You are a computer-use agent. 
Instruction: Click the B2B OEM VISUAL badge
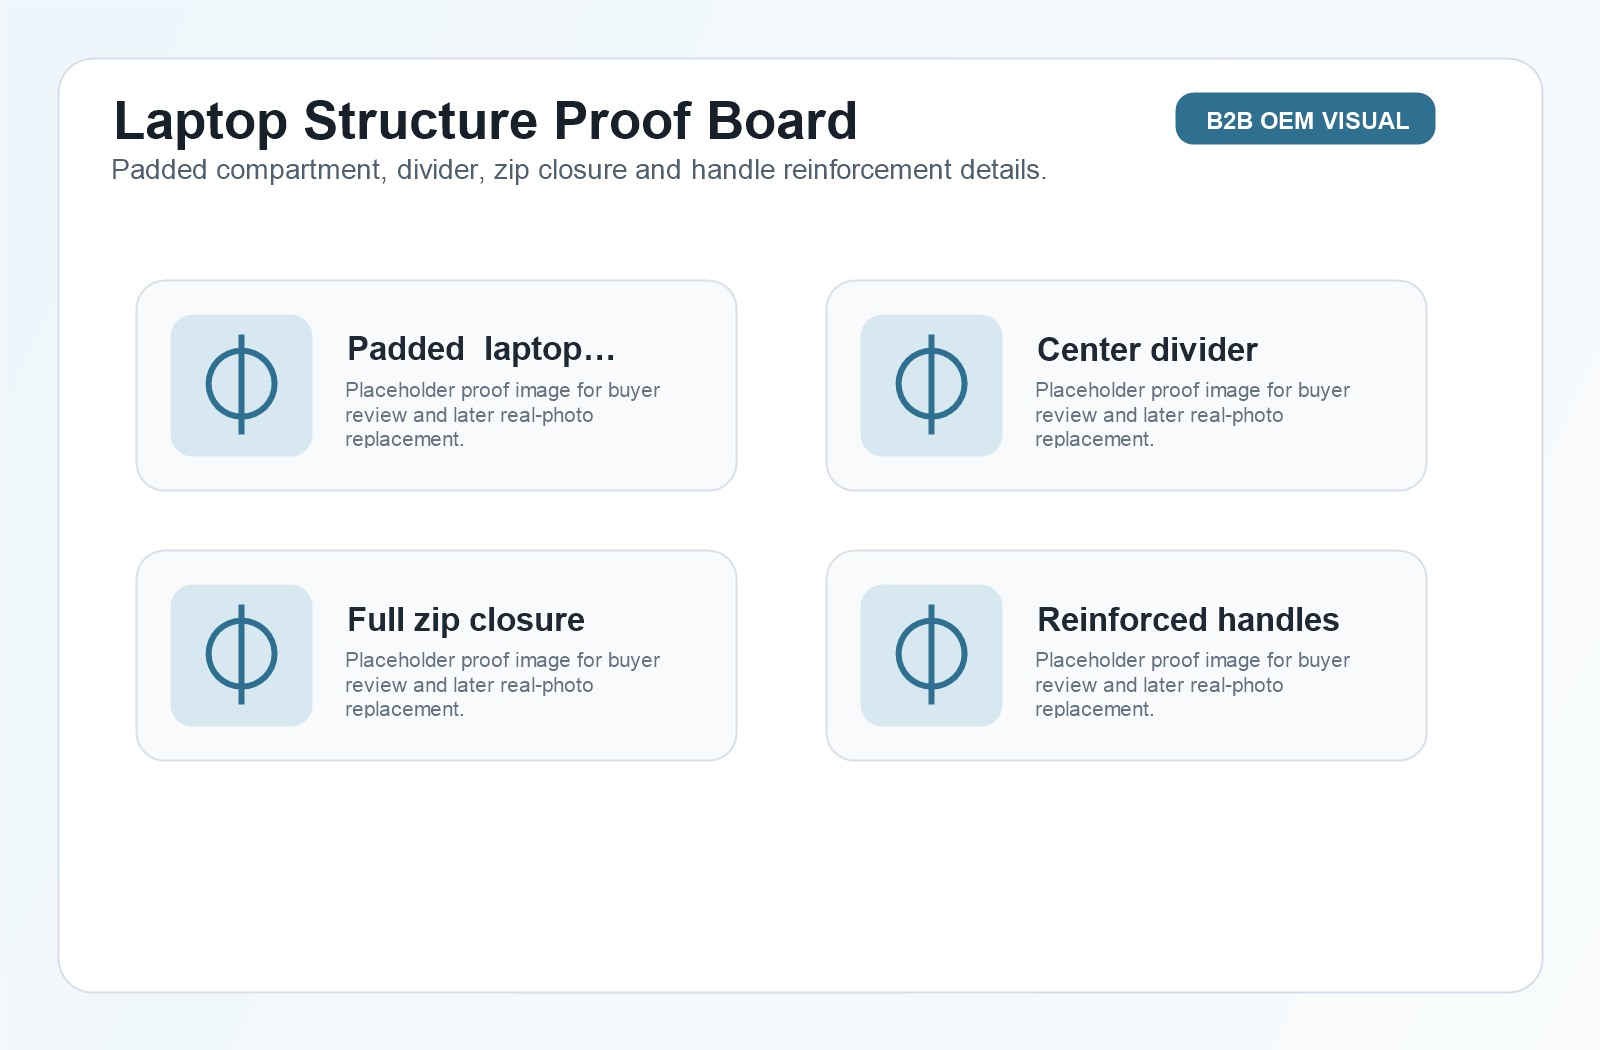coord(1305,119)
